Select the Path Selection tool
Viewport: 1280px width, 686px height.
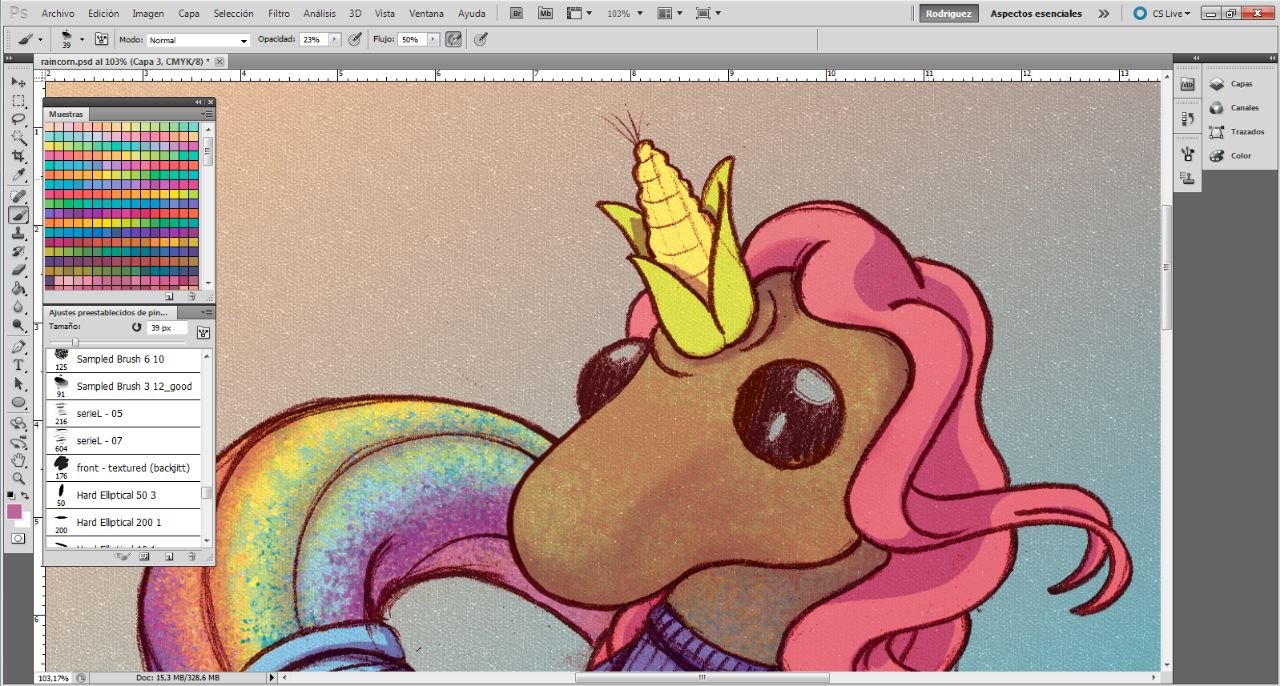(x=18, y=384)
